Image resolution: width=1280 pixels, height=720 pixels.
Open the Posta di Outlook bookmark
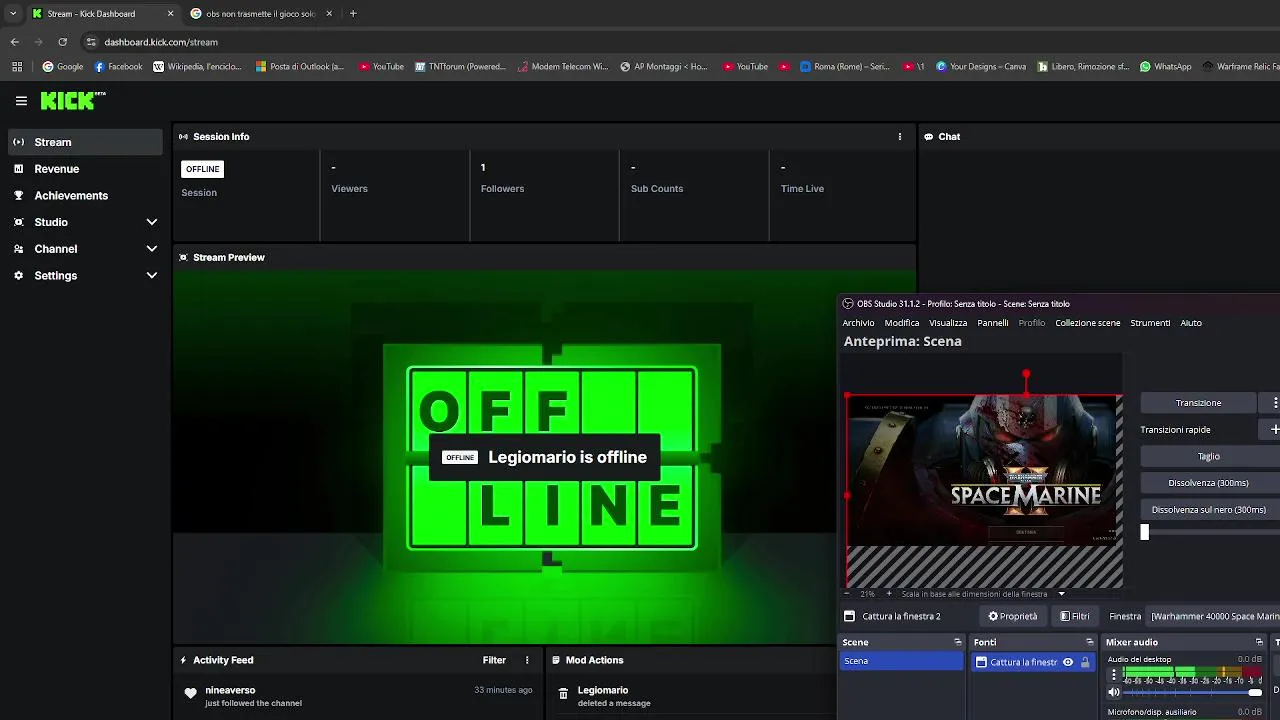pos(299,67)
